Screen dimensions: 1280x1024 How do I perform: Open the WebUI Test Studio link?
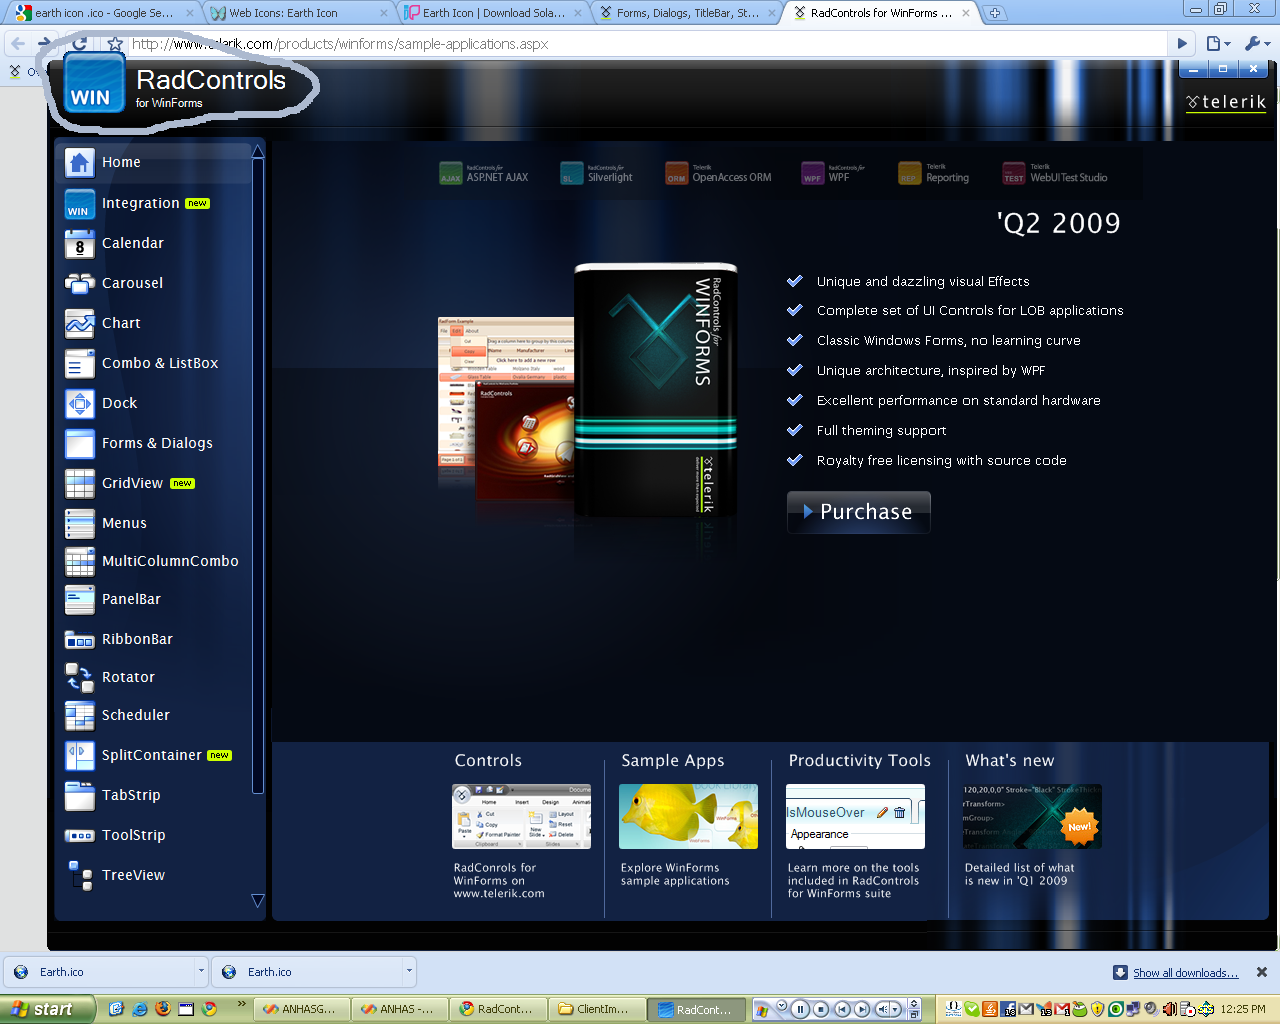[x=1055, y=174]
